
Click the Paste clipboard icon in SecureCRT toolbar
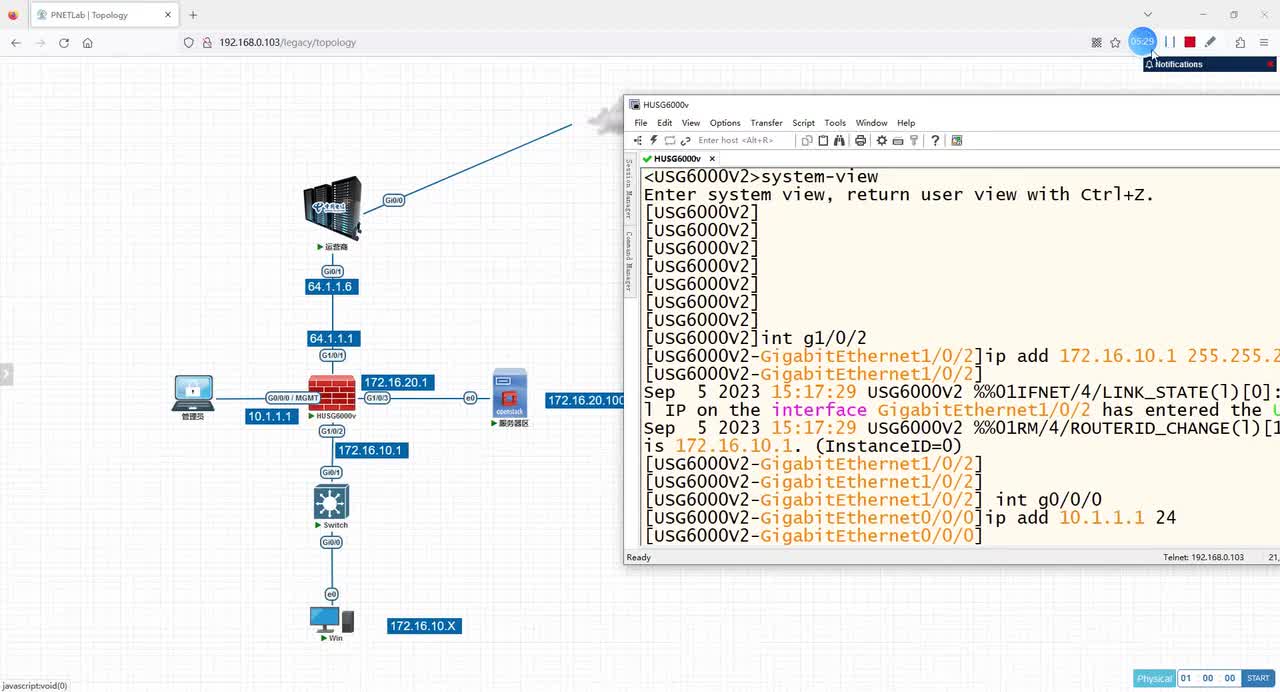(823, 140)
